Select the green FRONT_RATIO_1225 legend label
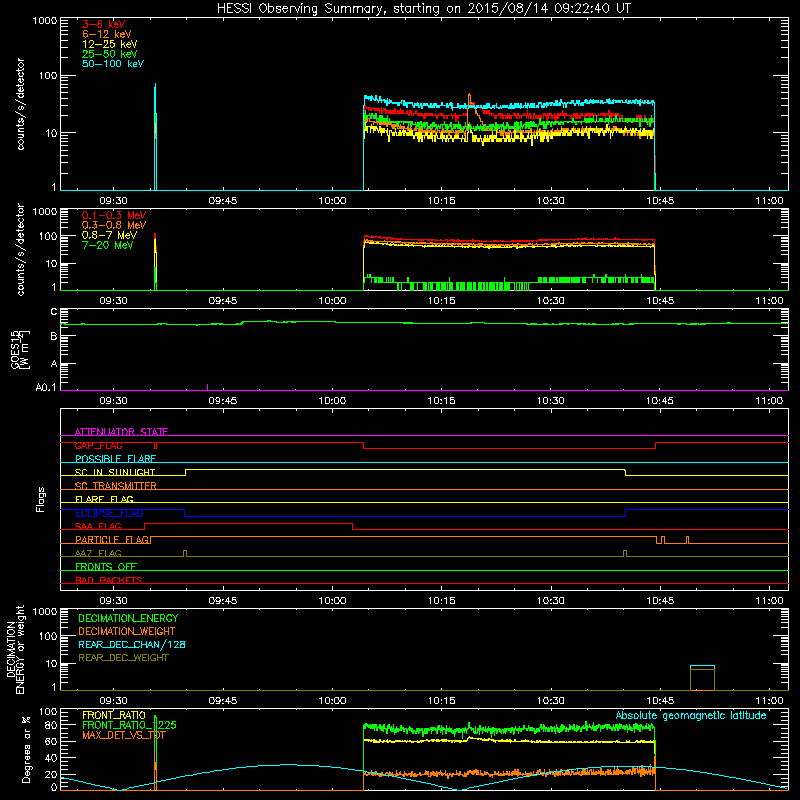The image size is (800, 800). coord(129,725)
